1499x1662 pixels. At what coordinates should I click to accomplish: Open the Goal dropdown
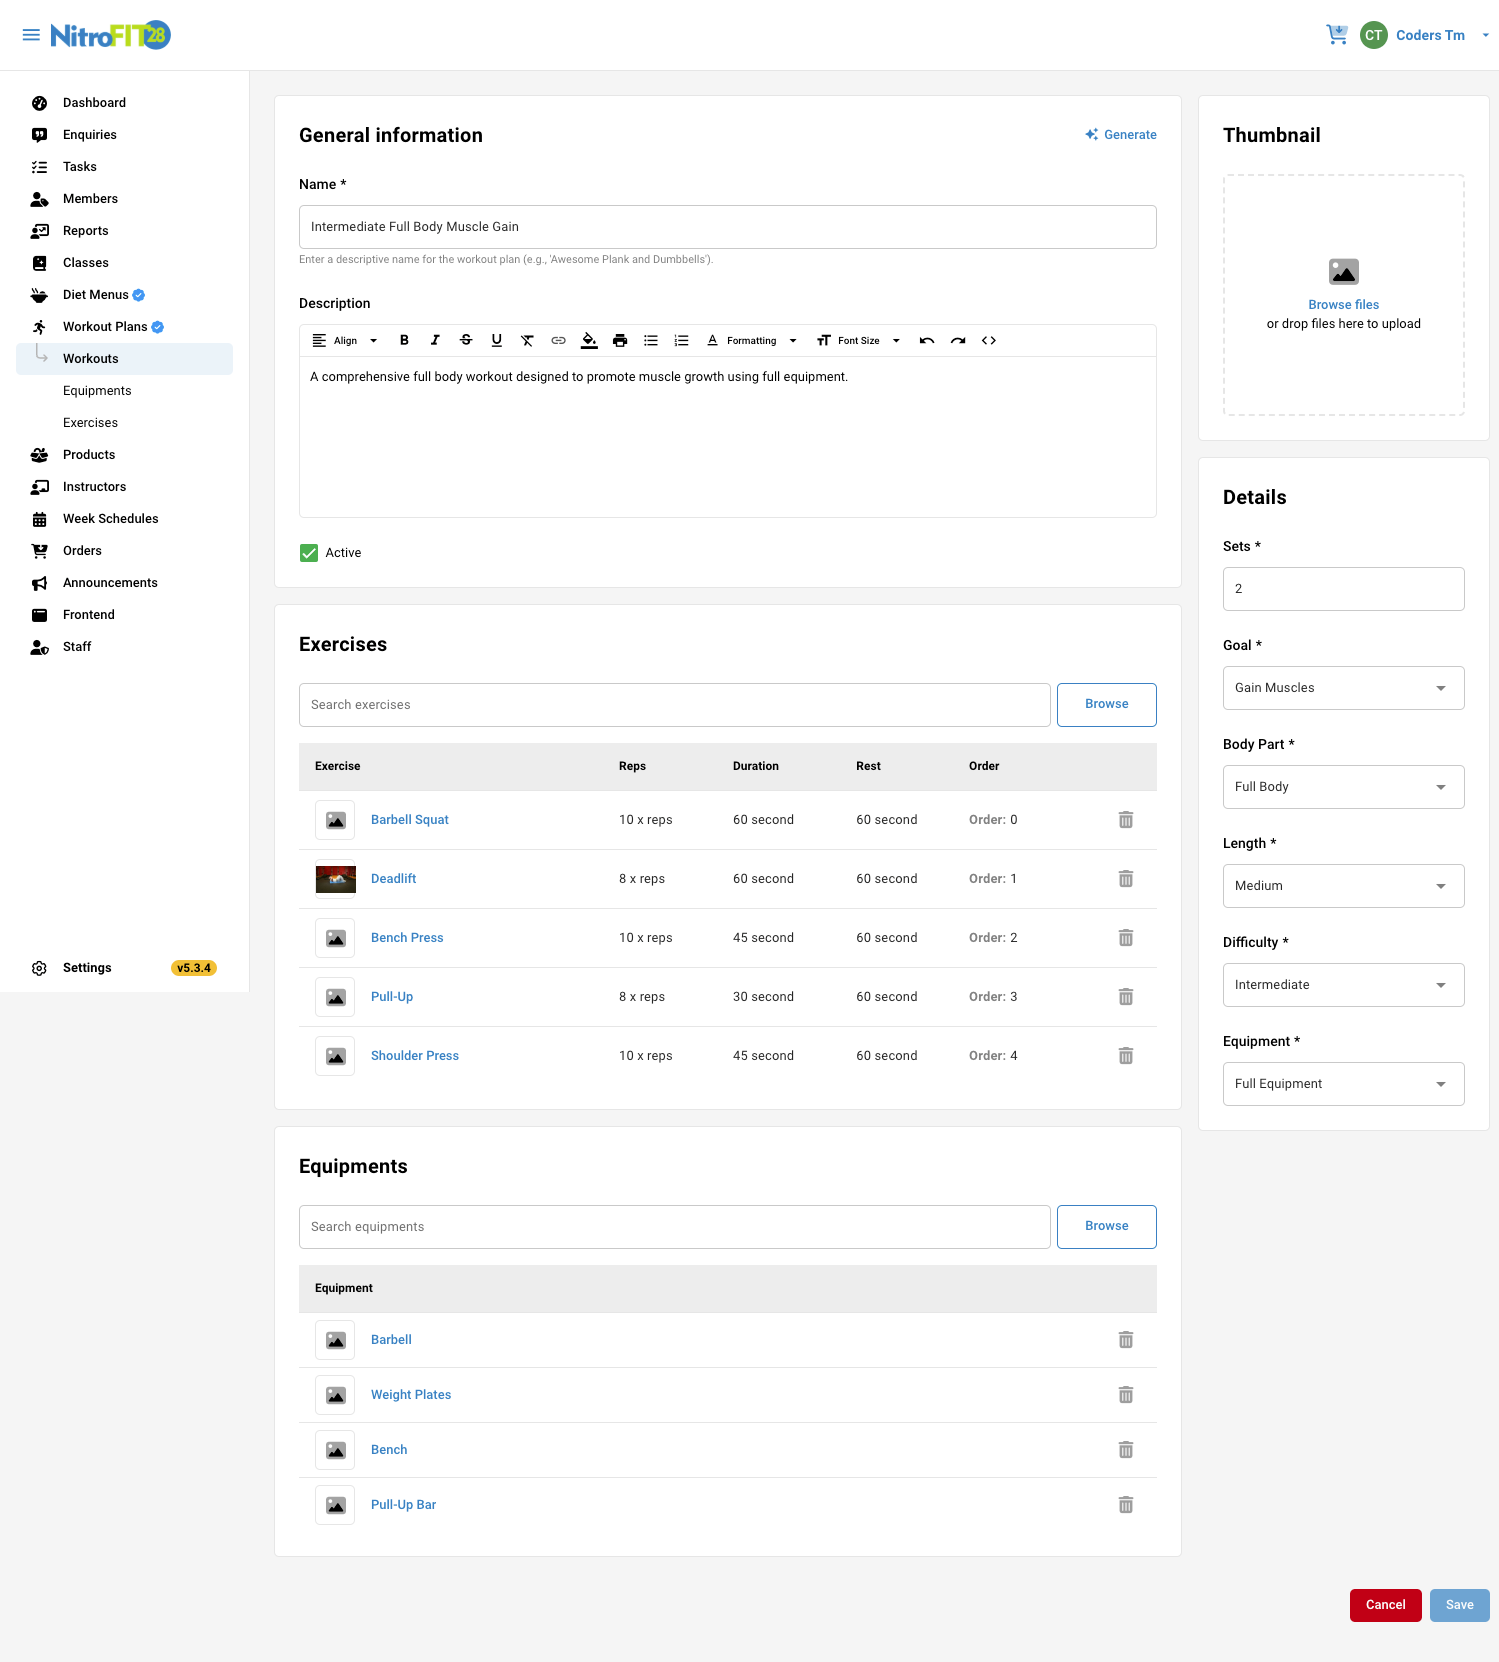click(x=1343, y=688)
